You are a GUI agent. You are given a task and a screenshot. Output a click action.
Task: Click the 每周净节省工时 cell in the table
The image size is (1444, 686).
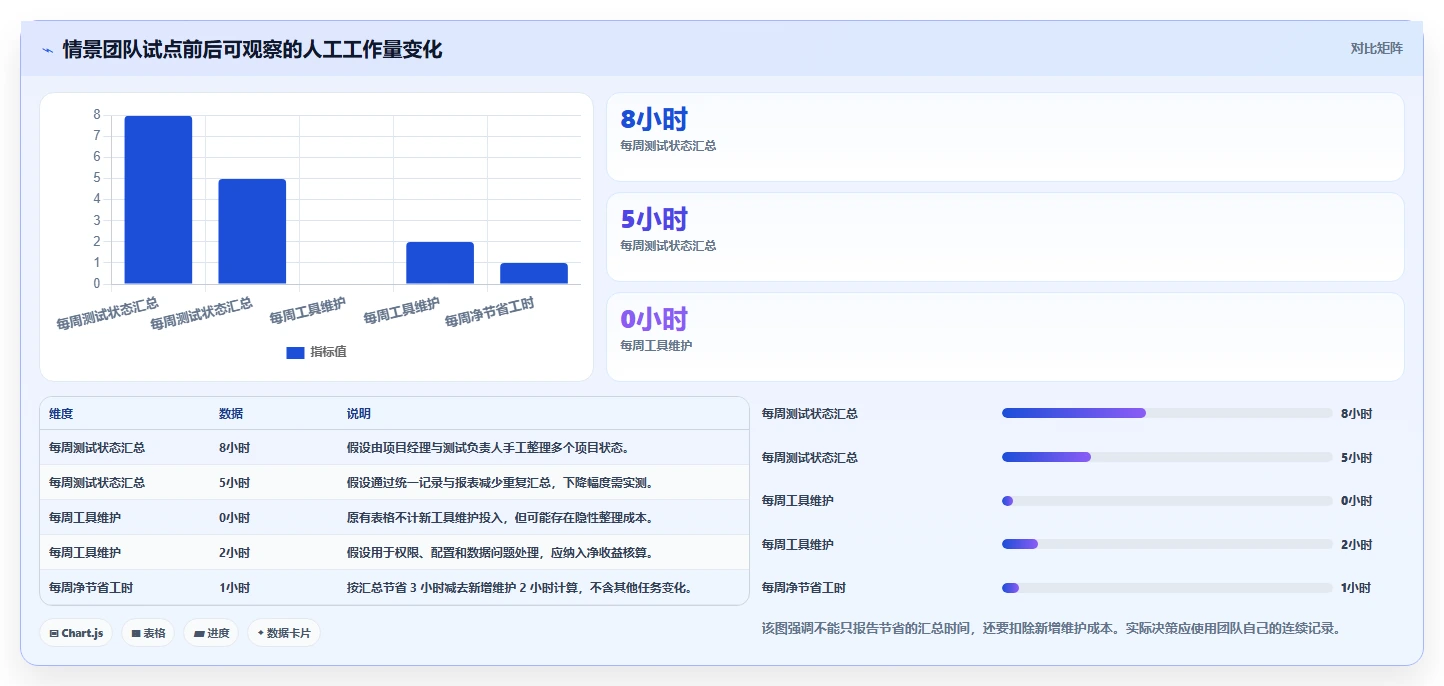tap(91, 588)
